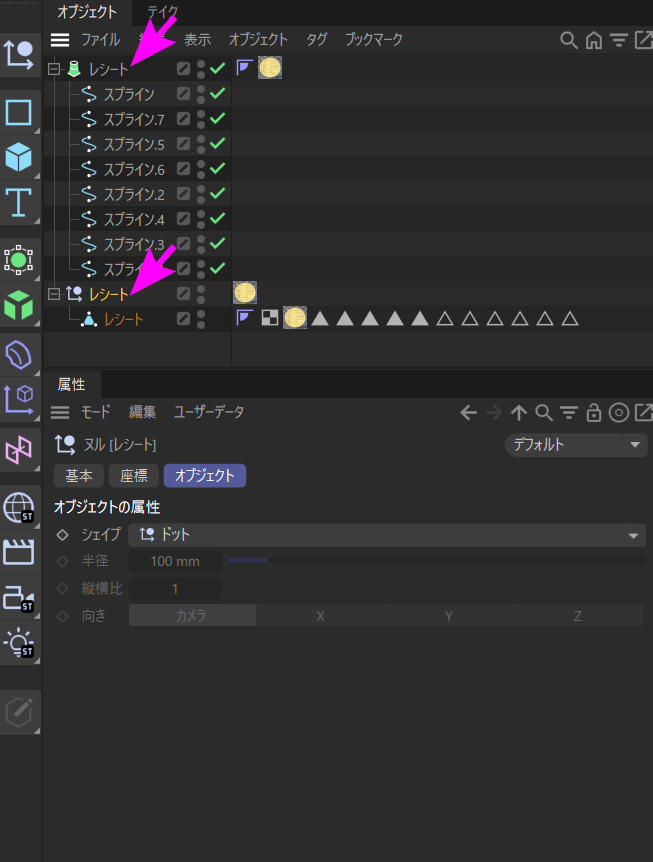Screen dimensions: 653x862
Task: Click the Cube primitive icon
Action: click(19, 157)
